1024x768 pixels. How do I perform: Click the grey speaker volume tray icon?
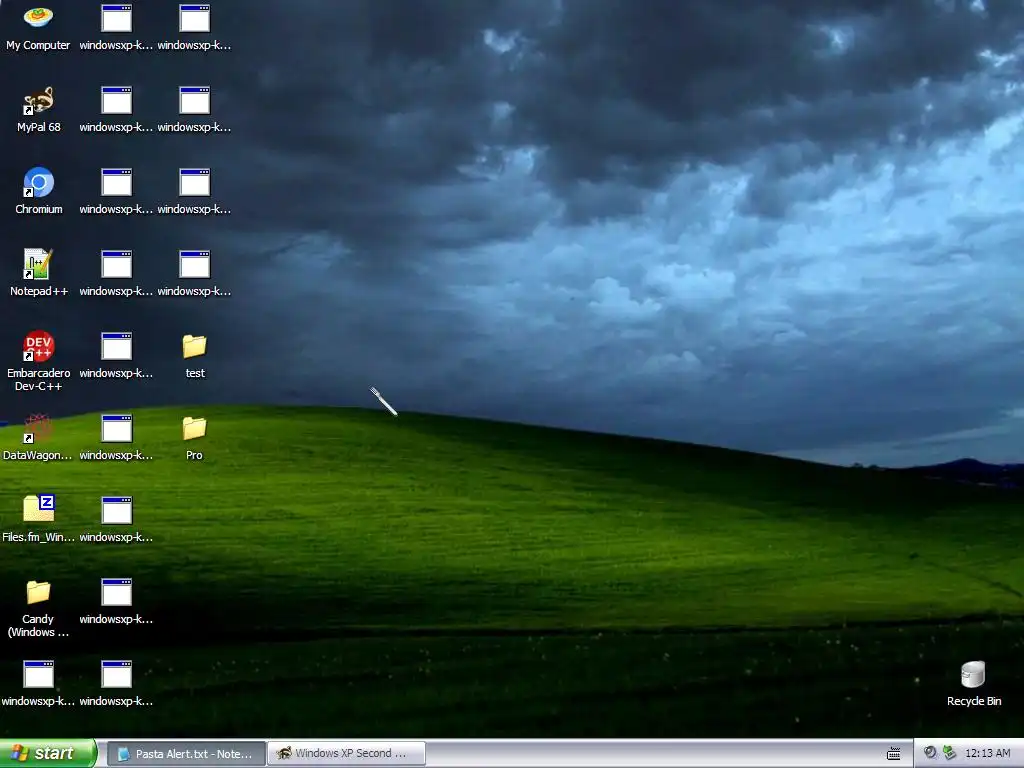(x=930, y=753)
